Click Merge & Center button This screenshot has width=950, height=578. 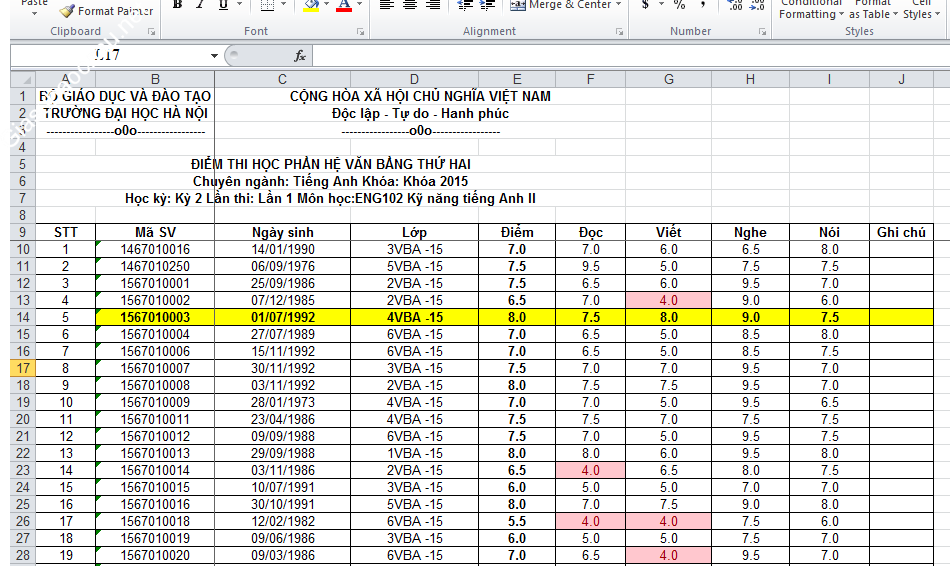[562, 5]
